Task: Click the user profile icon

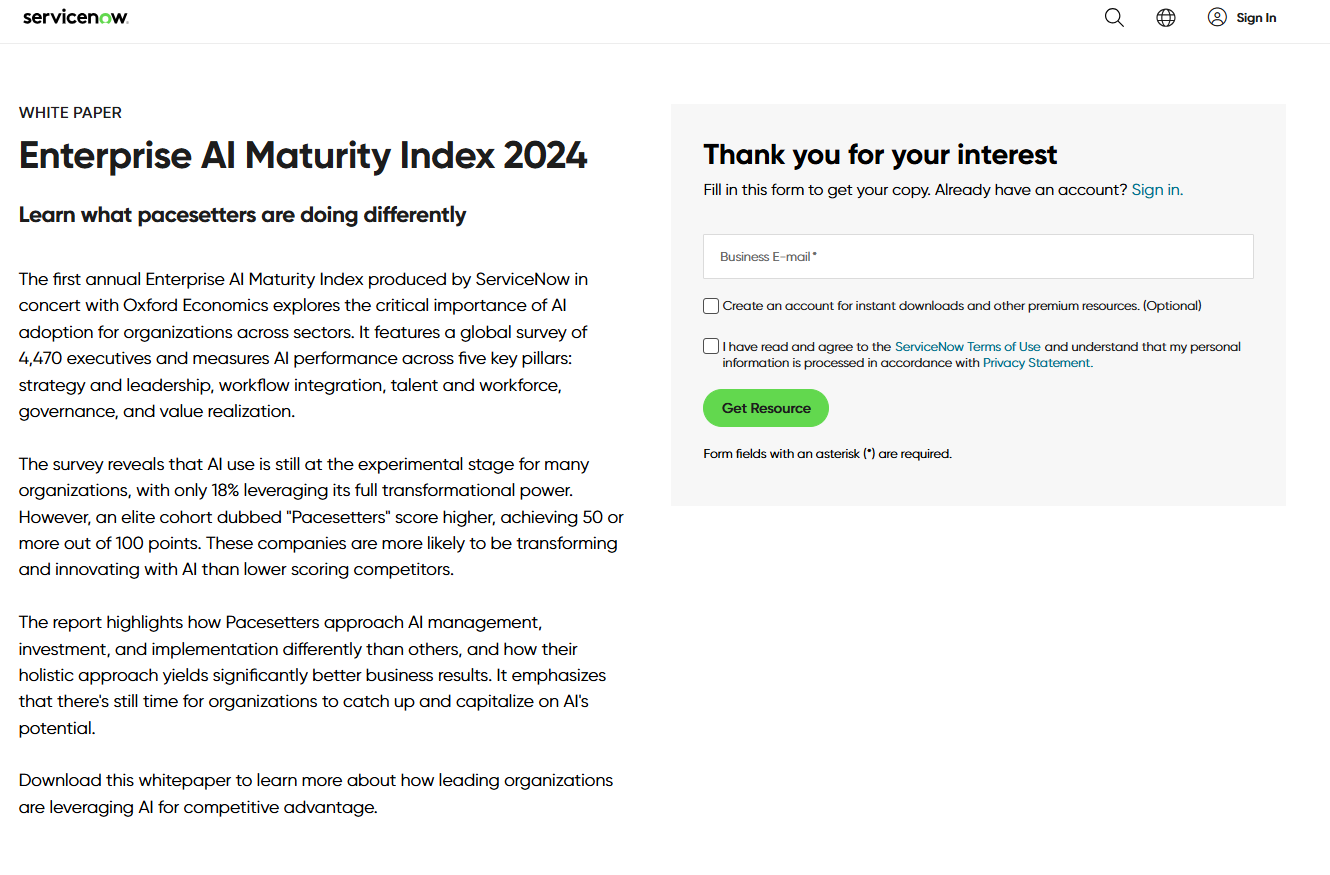Action: pyautogui.click(x=1217, y=17)
